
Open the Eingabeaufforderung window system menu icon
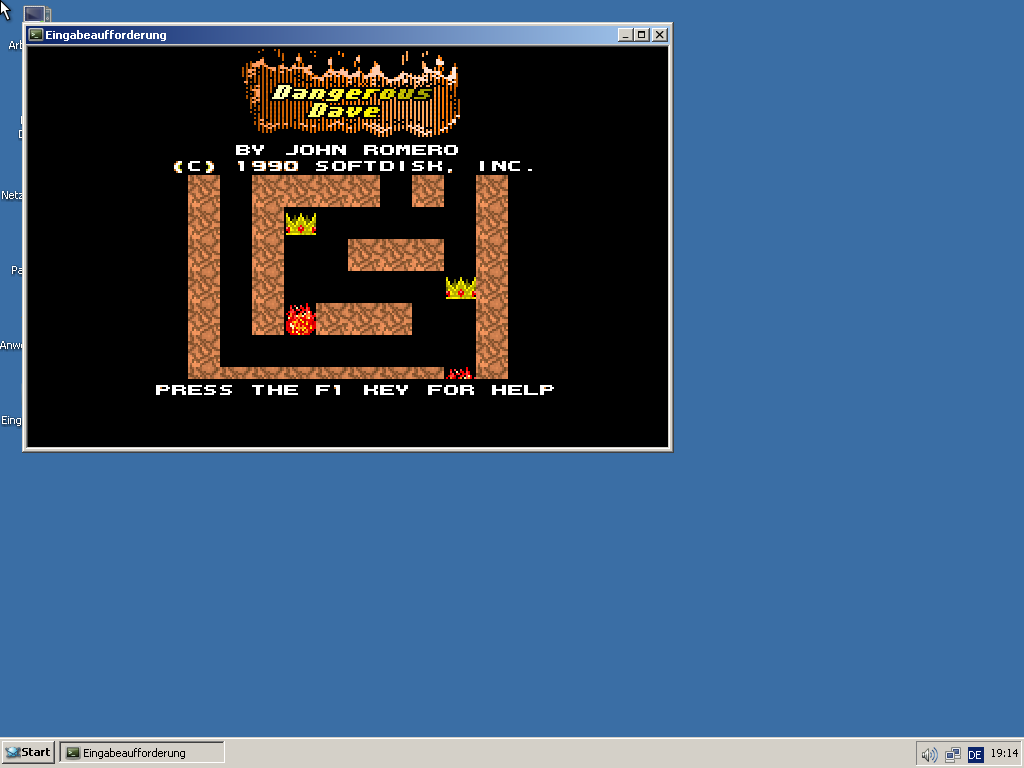click(36, 35)
